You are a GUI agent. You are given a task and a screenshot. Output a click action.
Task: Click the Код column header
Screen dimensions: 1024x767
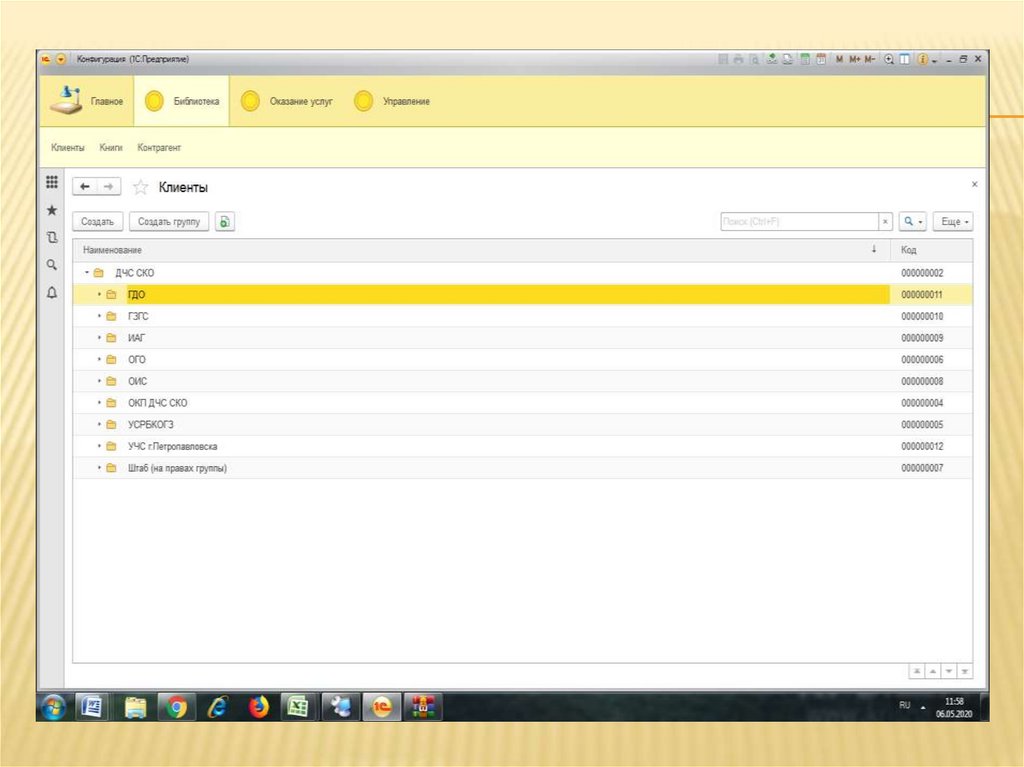click(931, 250)
